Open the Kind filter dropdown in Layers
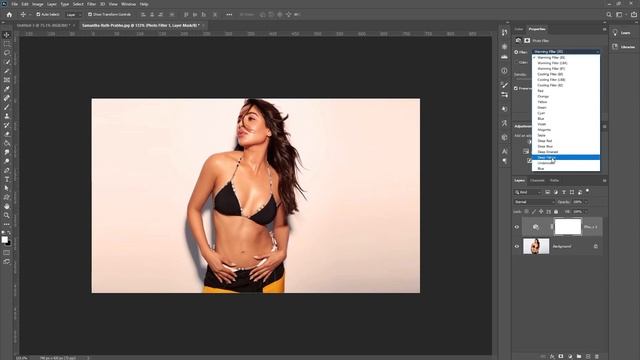 (527, 192)
